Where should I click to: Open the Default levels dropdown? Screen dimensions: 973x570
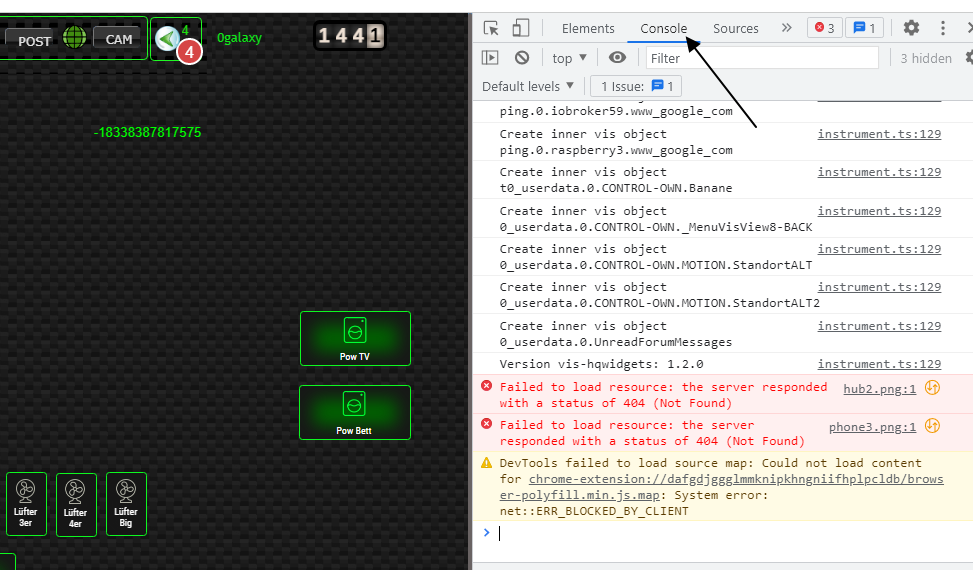[527, 86]
